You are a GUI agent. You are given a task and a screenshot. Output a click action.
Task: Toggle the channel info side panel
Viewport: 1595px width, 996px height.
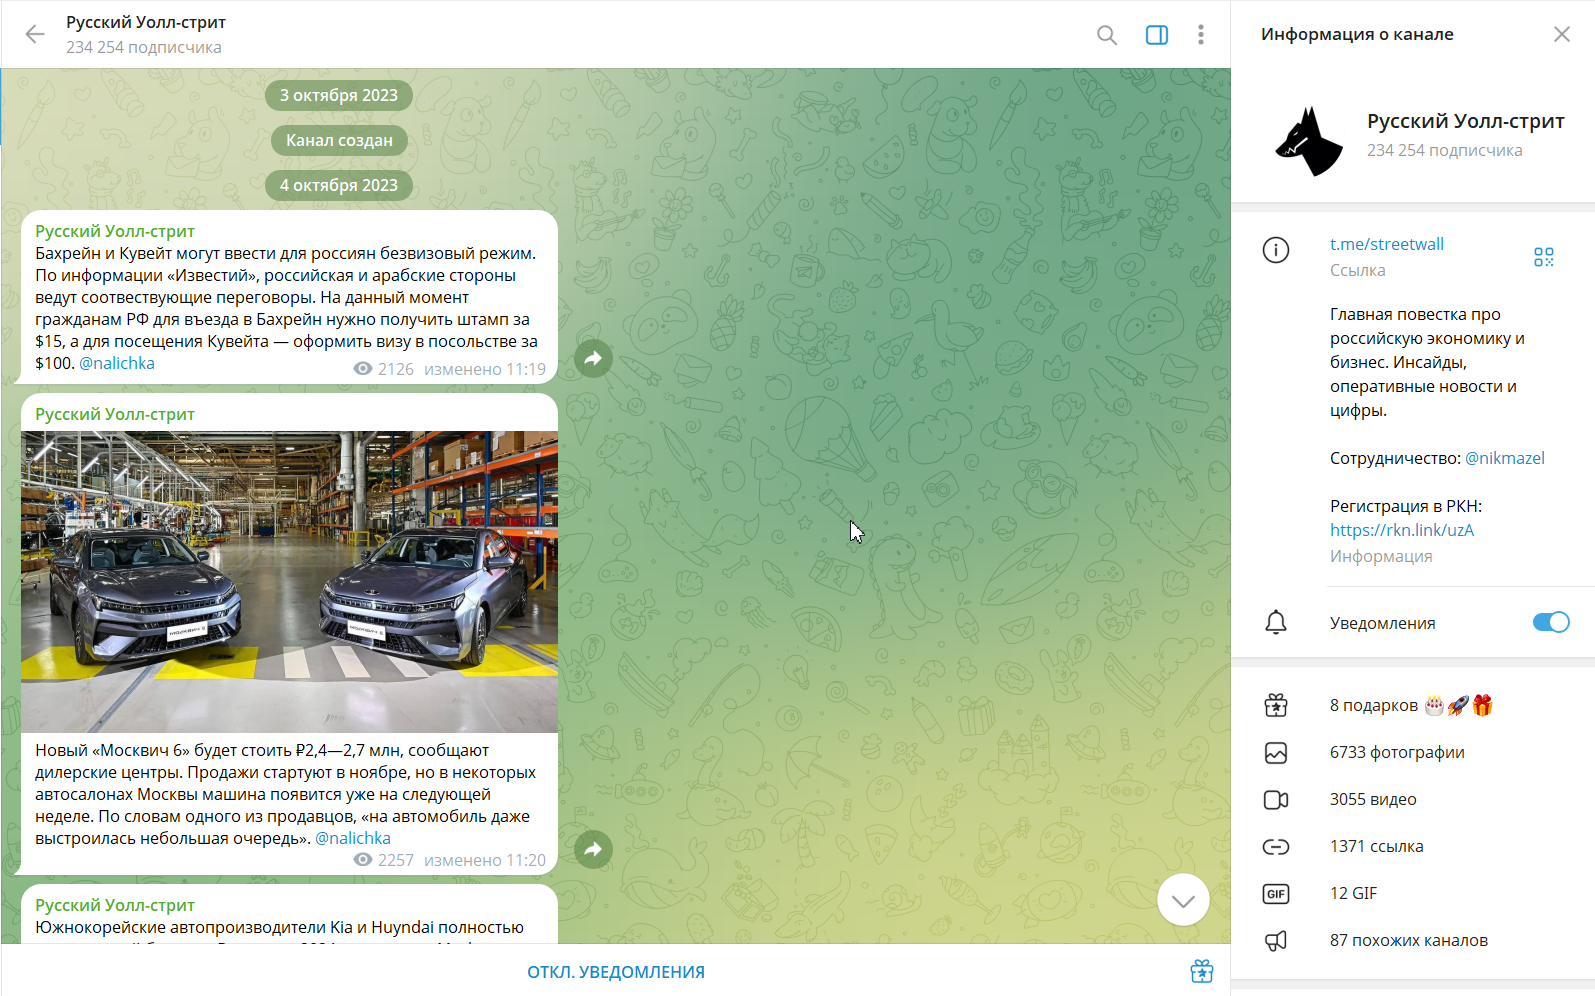point(1156,35)
